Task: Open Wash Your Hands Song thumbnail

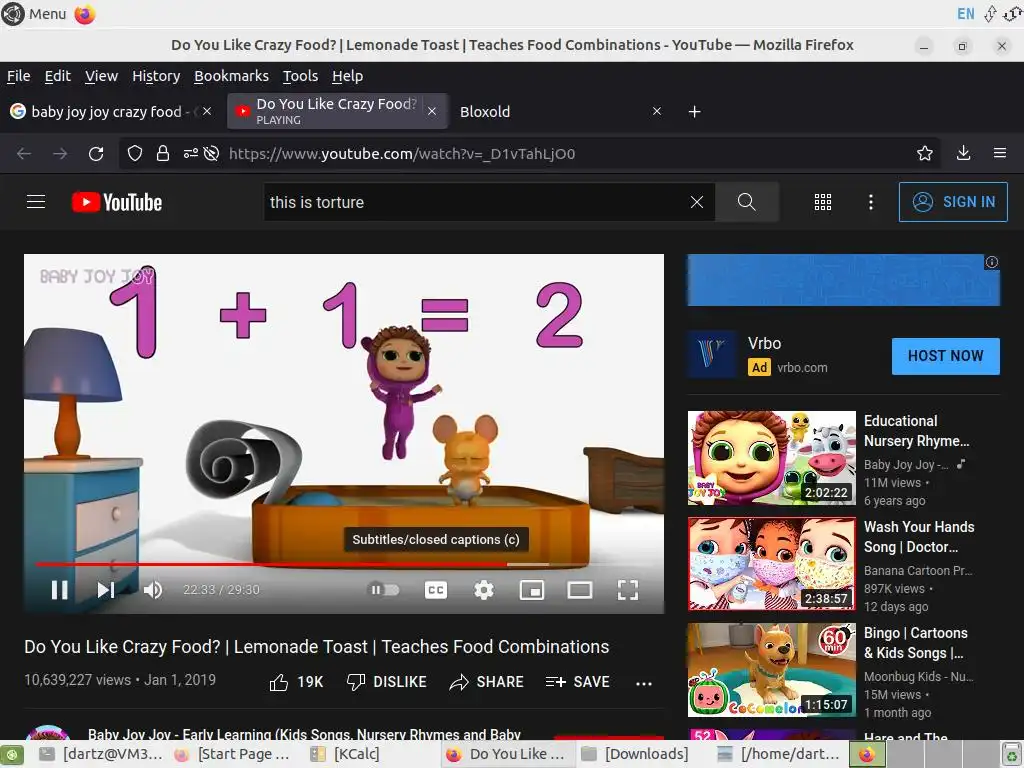Action: click(x=771, y=564)
